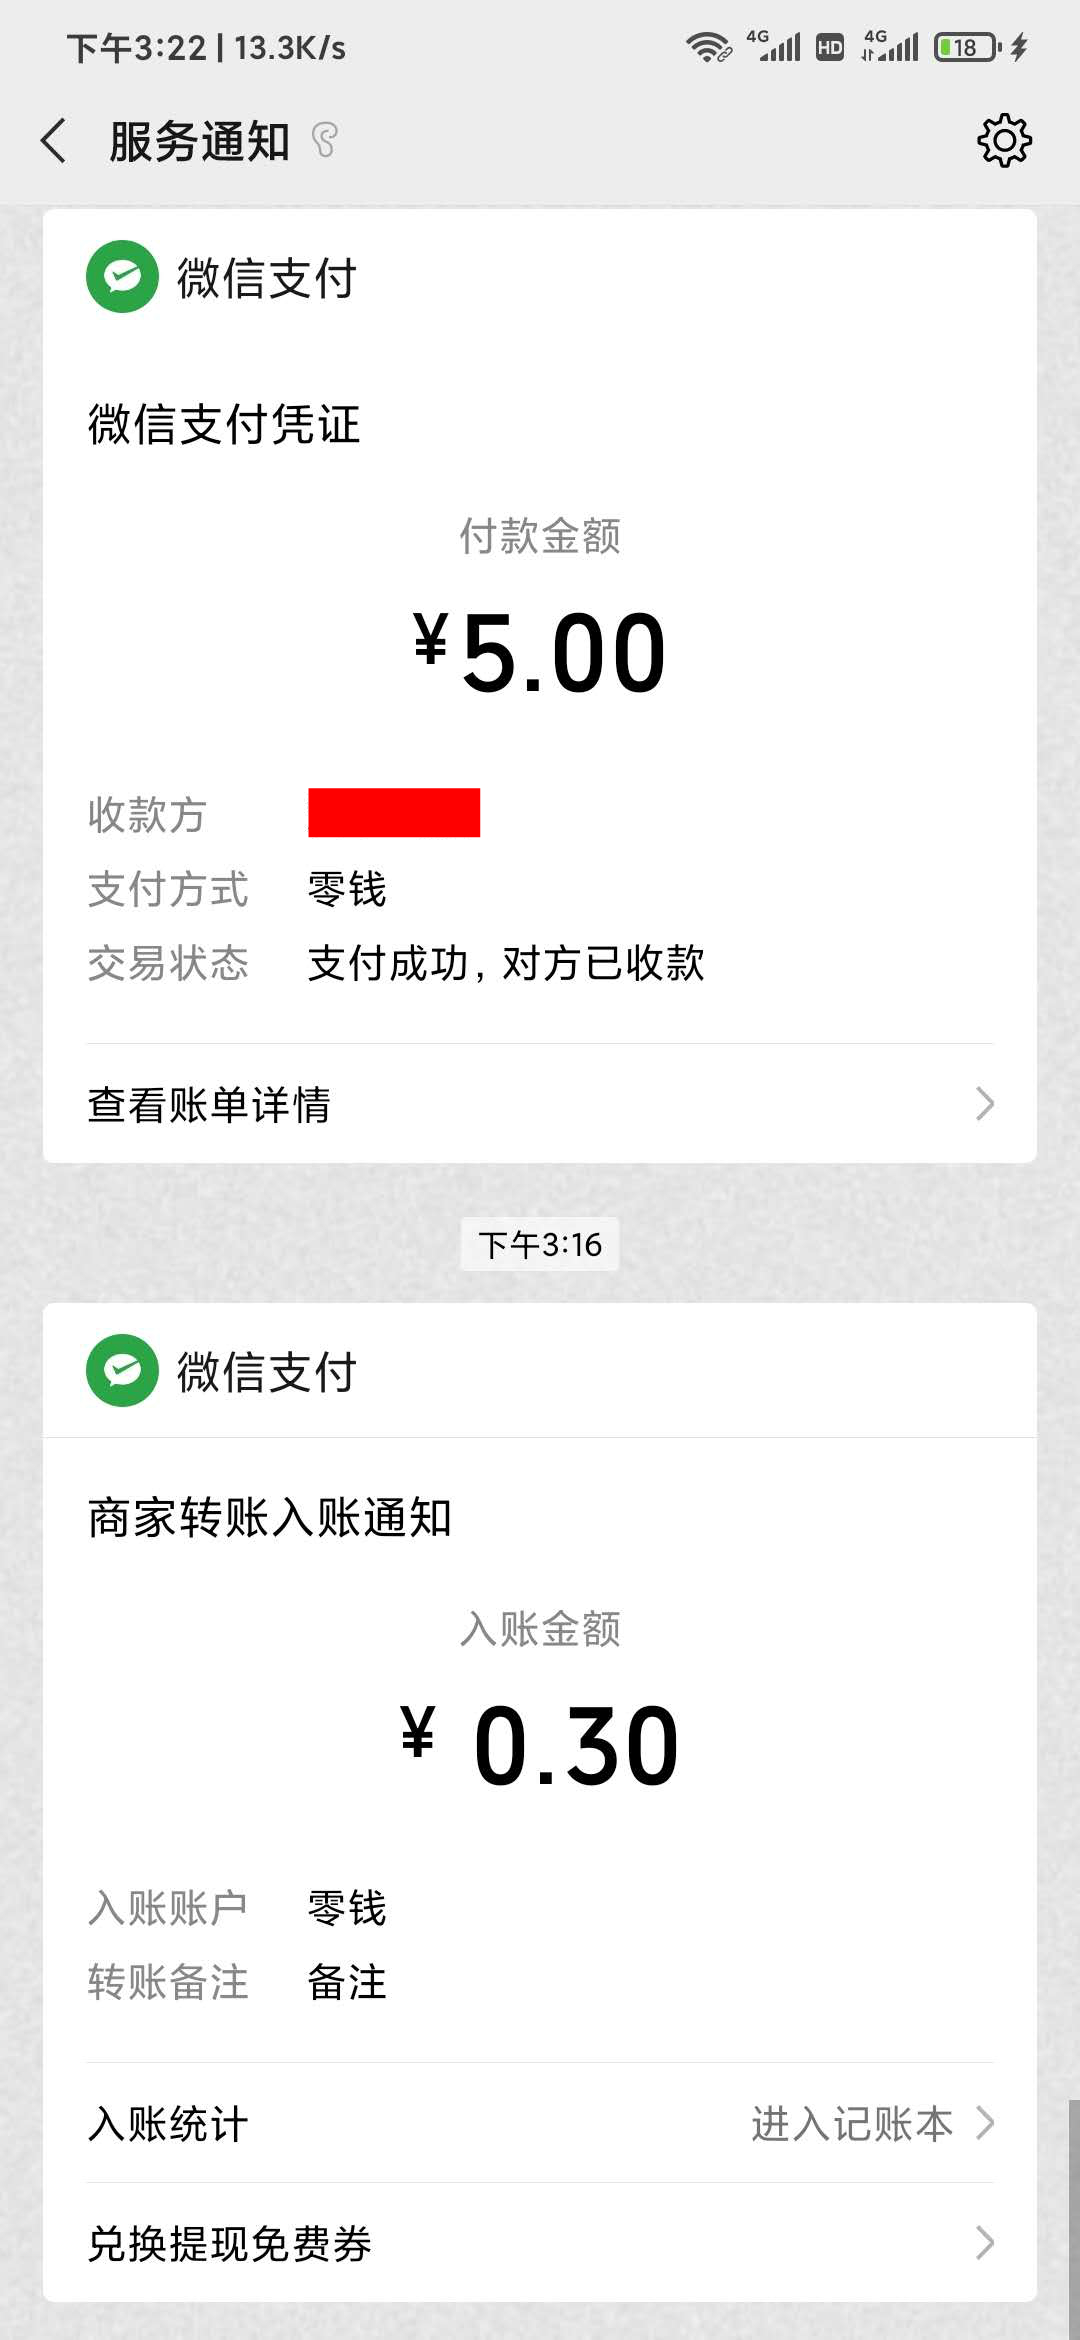Tap the red redacted payee block
Image resolution: width=1080 pixels, height=2340 pixels.
click(x=394, y=813)
